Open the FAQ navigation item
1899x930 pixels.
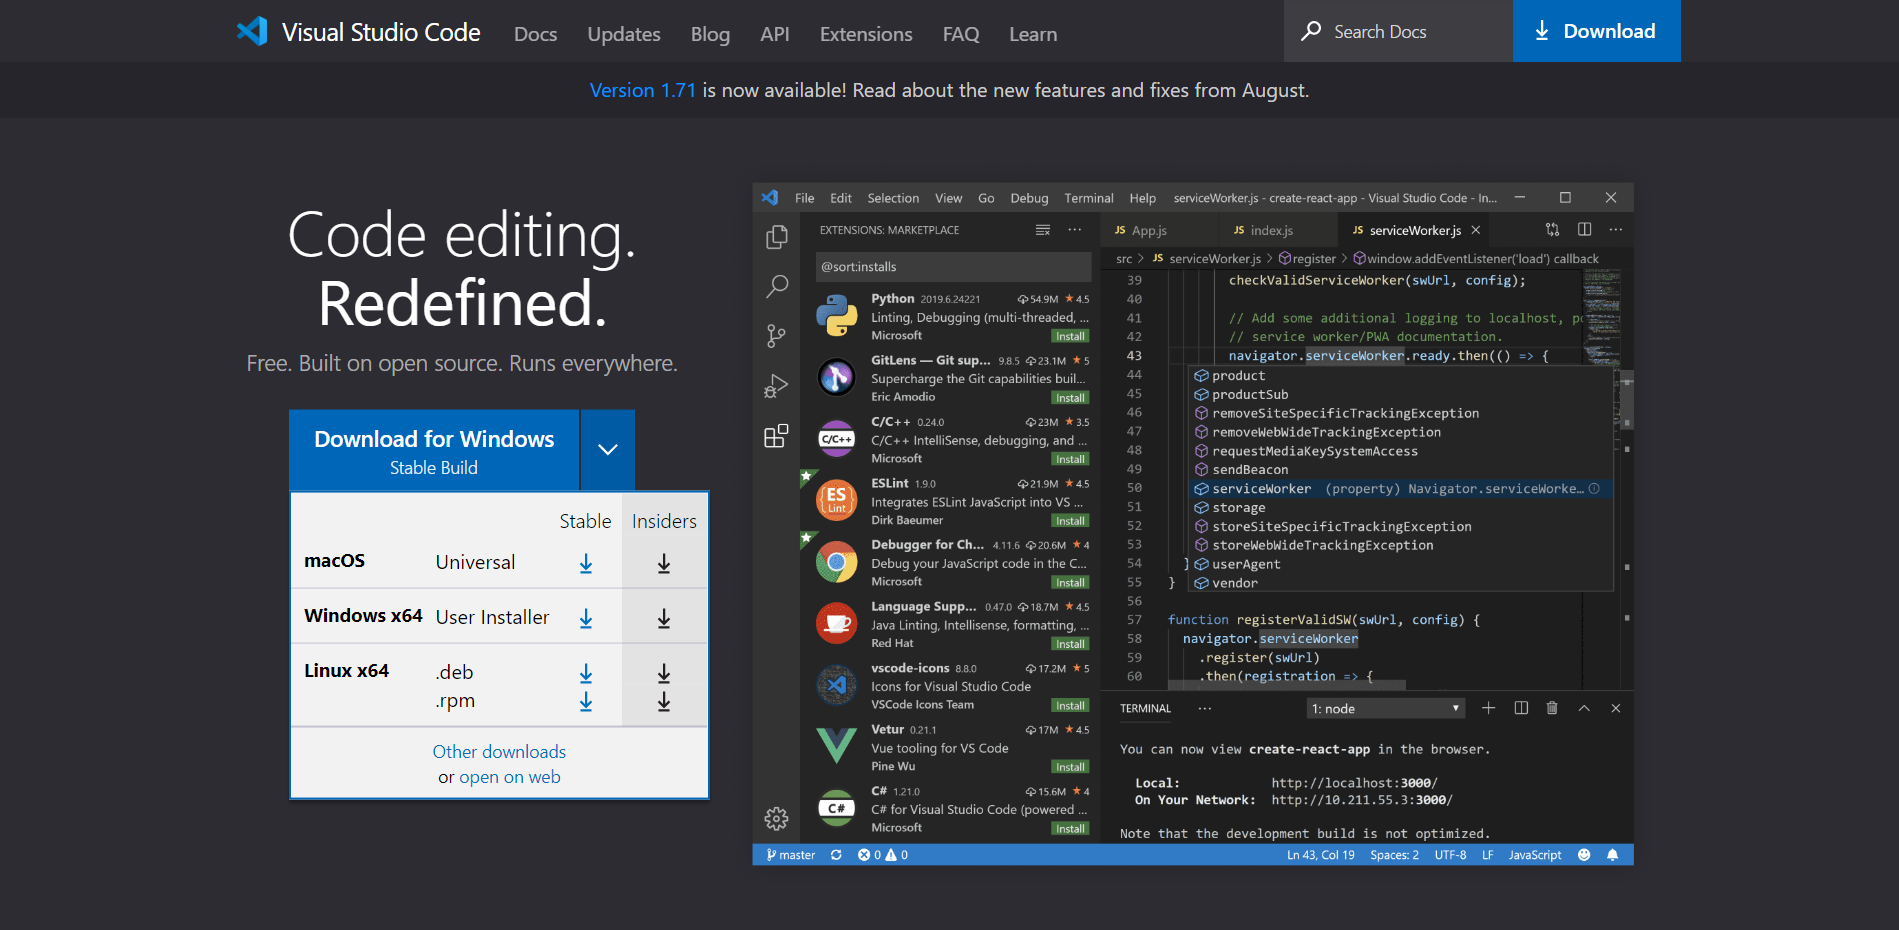click(x=961, y=34)
